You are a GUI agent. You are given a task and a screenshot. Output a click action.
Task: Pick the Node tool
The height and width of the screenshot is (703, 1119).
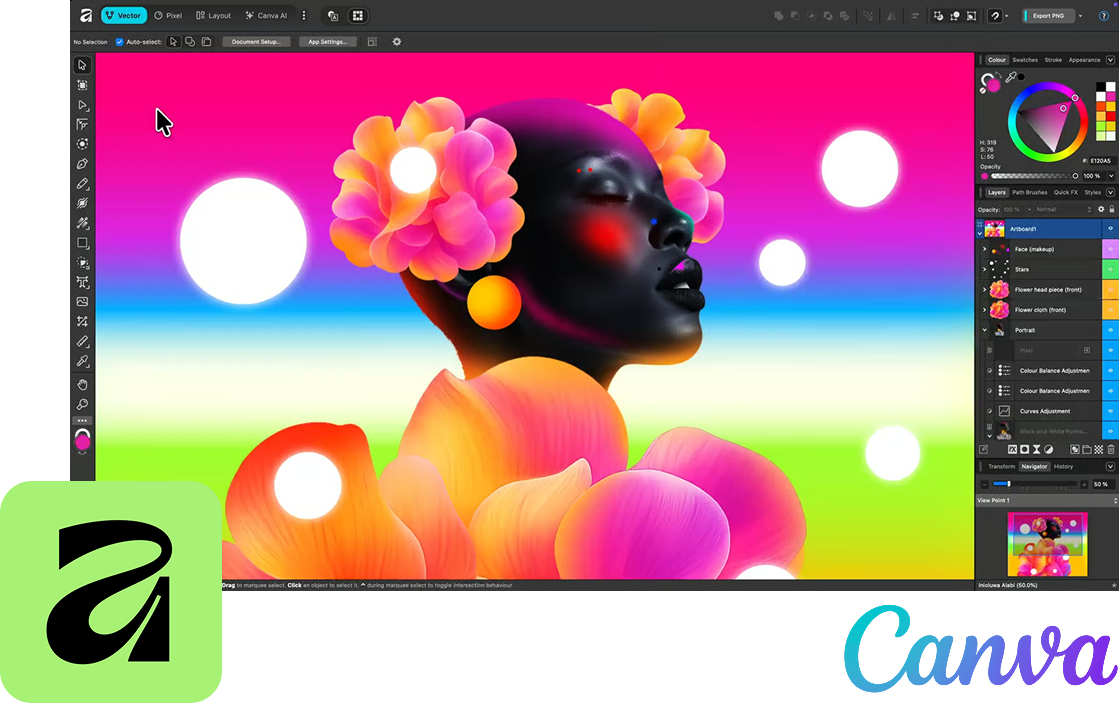pos(82,105)
